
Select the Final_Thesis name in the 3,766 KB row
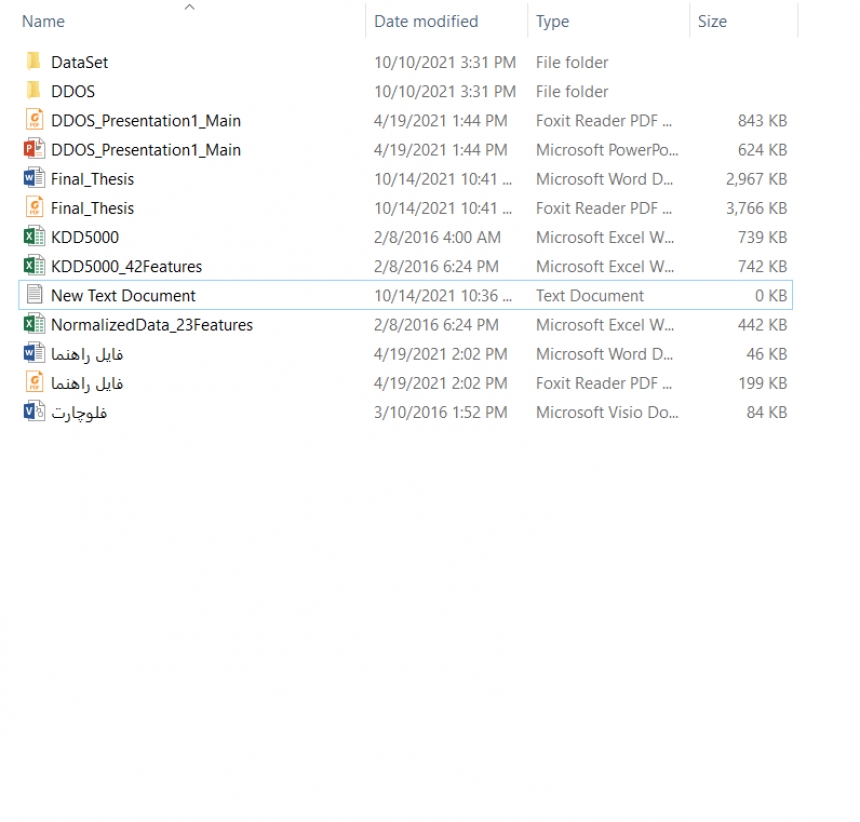[92, 208]
